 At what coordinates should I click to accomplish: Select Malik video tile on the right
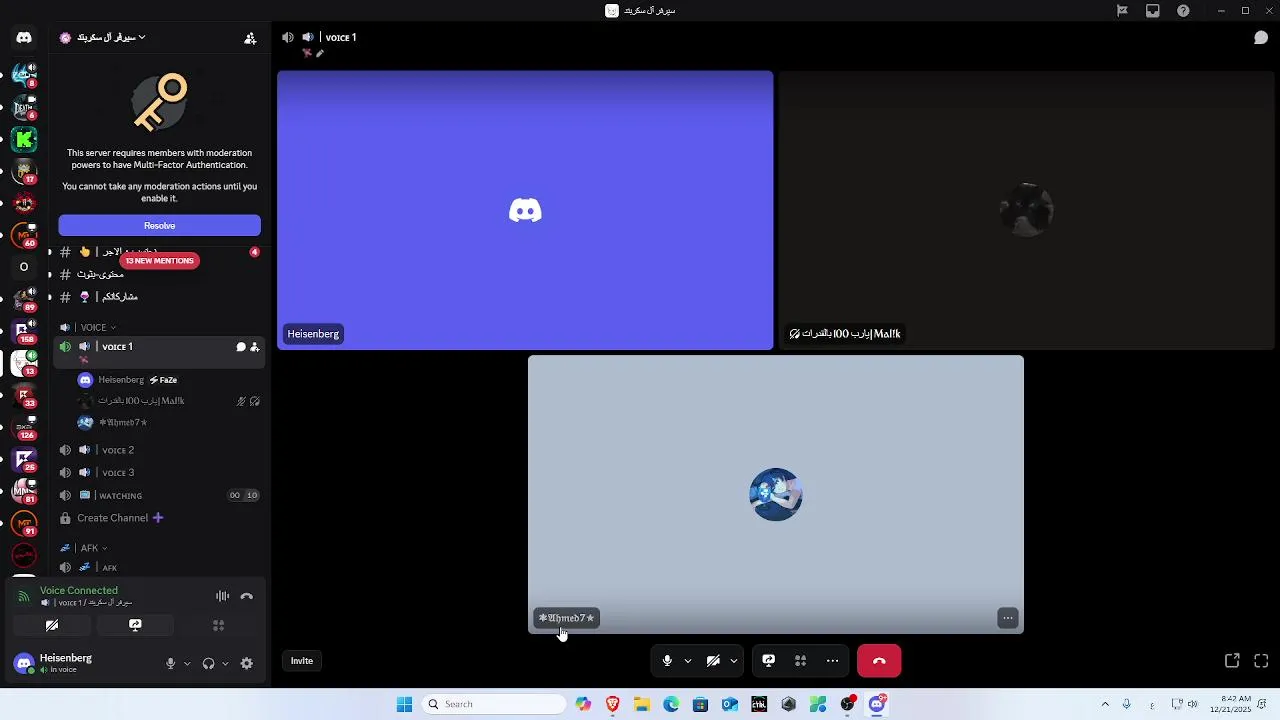coord(1027,210)
